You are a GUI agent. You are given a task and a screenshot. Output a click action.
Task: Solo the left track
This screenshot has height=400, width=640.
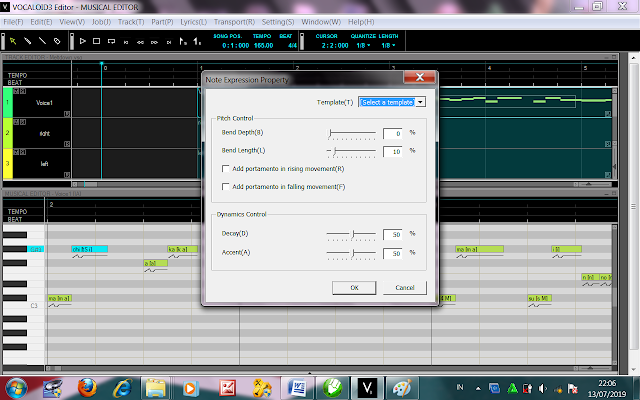tap(23, 152)
